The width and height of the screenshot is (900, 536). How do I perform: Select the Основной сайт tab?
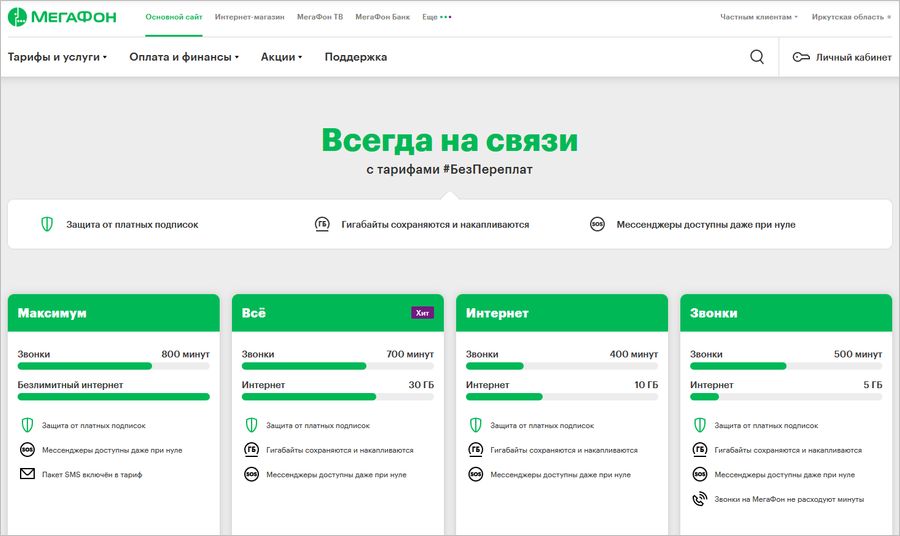[173, 17]
